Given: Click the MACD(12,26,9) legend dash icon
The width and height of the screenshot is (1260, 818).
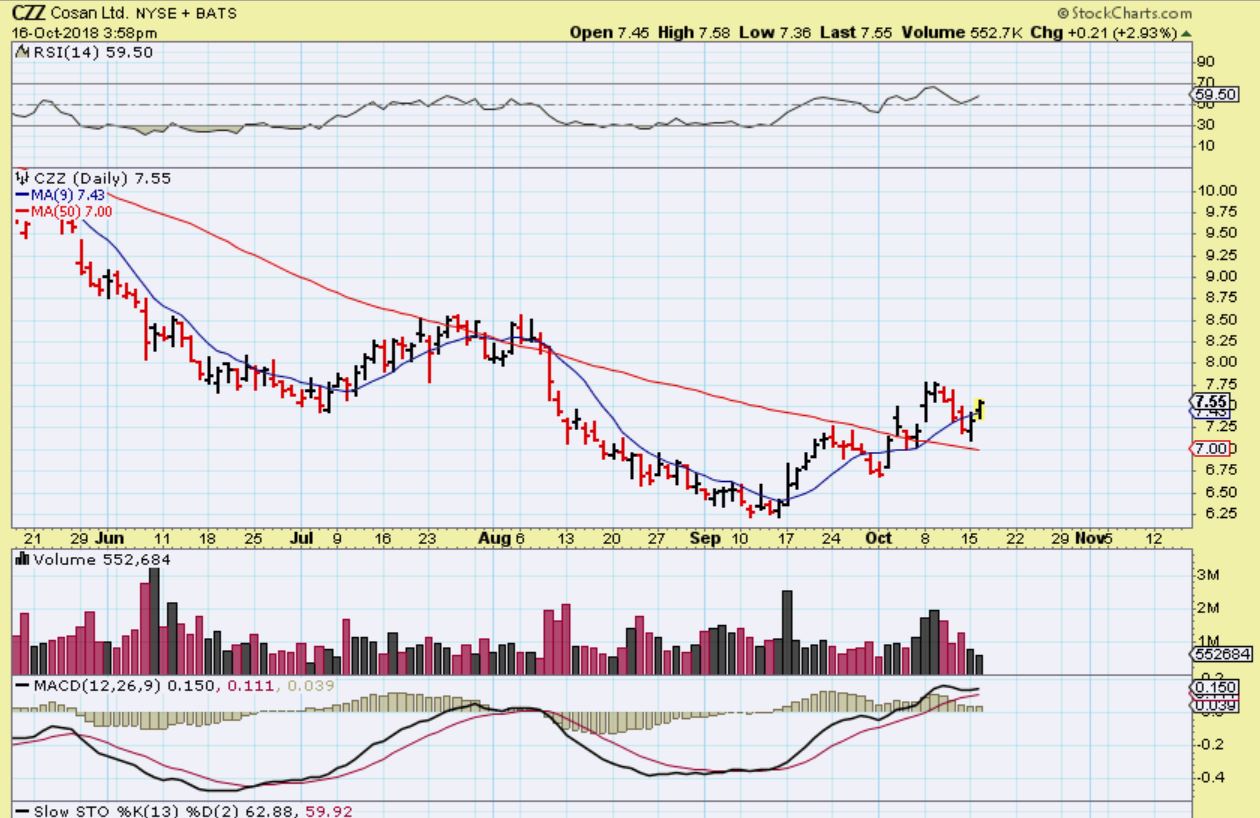Looking at the screenshot, I should (x=21, y=685).
